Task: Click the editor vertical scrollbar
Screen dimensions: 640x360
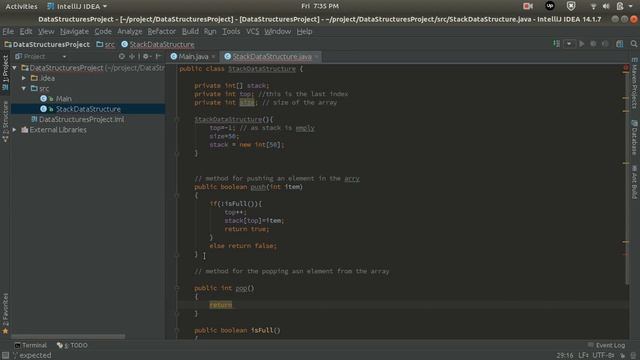Action: [x=627, y=176]
